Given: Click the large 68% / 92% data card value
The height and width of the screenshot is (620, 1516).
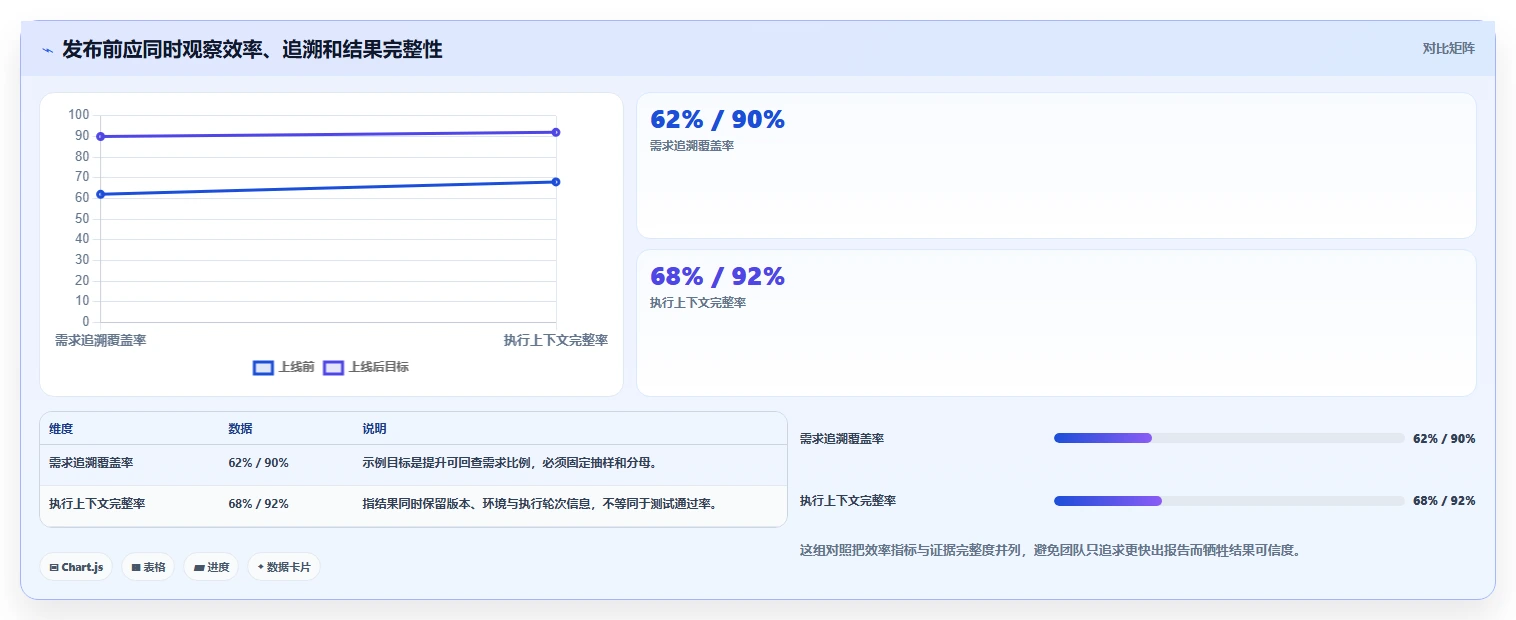Looking at the screenshot, I should tap(717, 277).
